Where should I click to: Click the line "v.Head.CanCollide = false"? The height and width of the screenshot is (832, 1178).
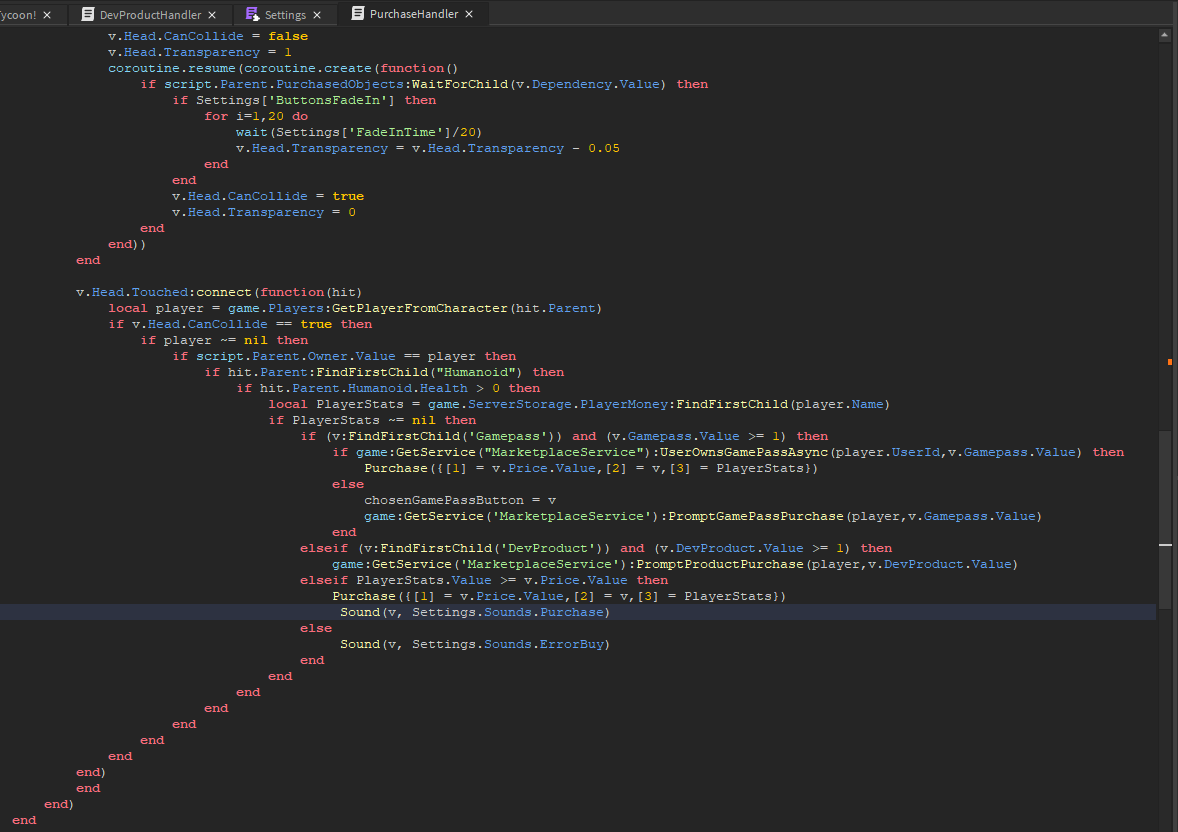(x=208, y=36)
